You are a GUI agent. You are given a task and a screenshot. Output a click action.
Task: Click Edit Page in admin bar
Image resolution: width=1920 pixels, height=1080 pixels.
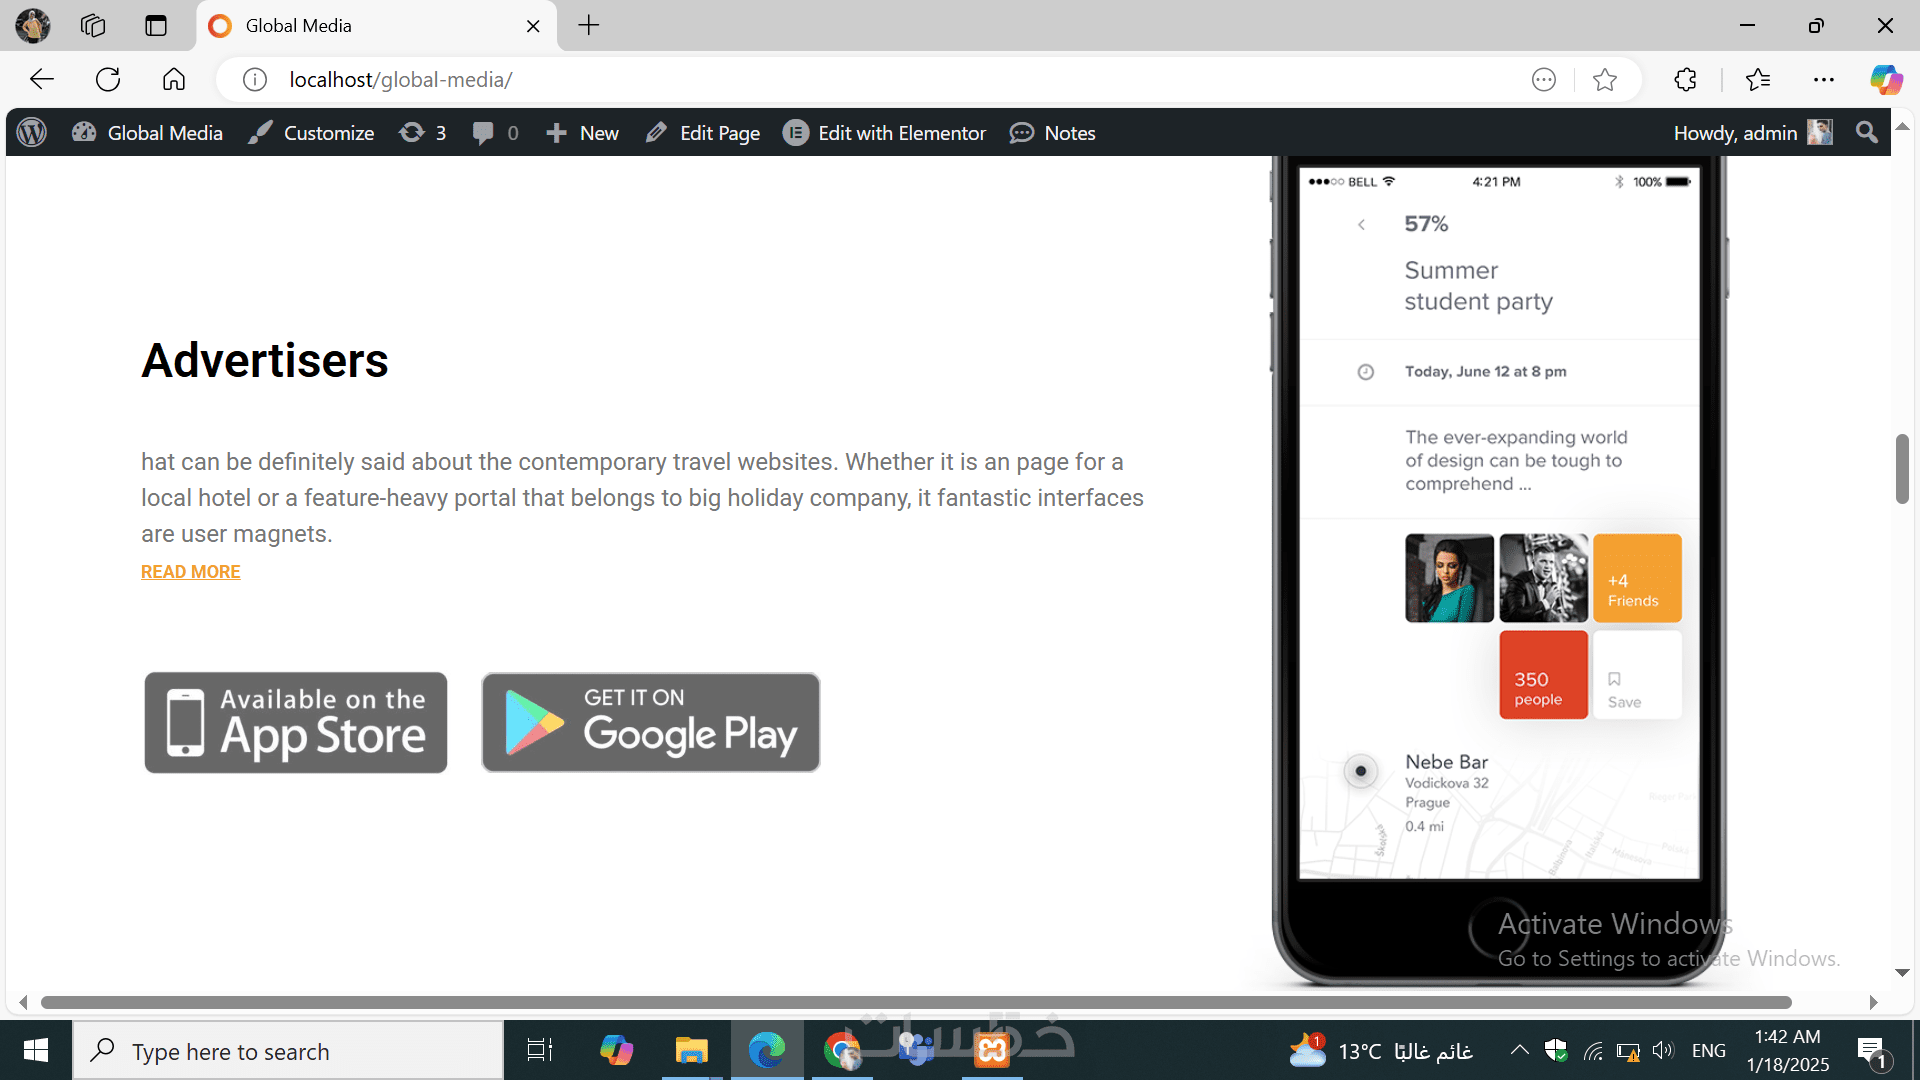coord(703,133)
